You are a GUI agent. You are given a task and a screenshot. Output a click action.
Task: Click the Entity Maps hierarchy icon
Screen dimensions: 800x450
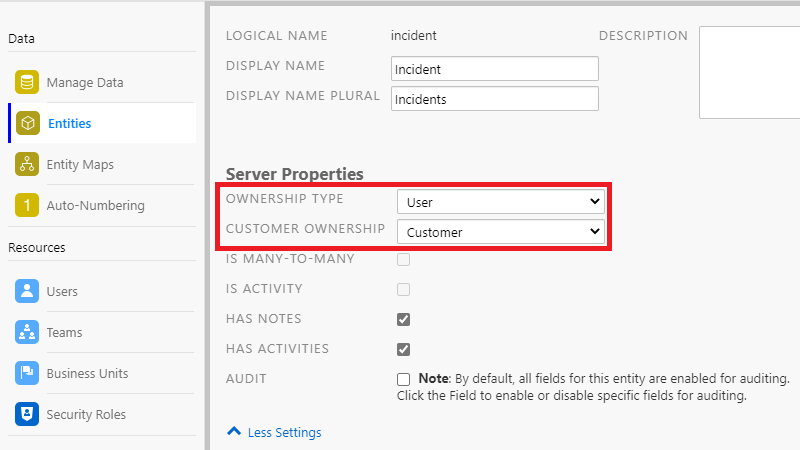click(x=27, y=164)
